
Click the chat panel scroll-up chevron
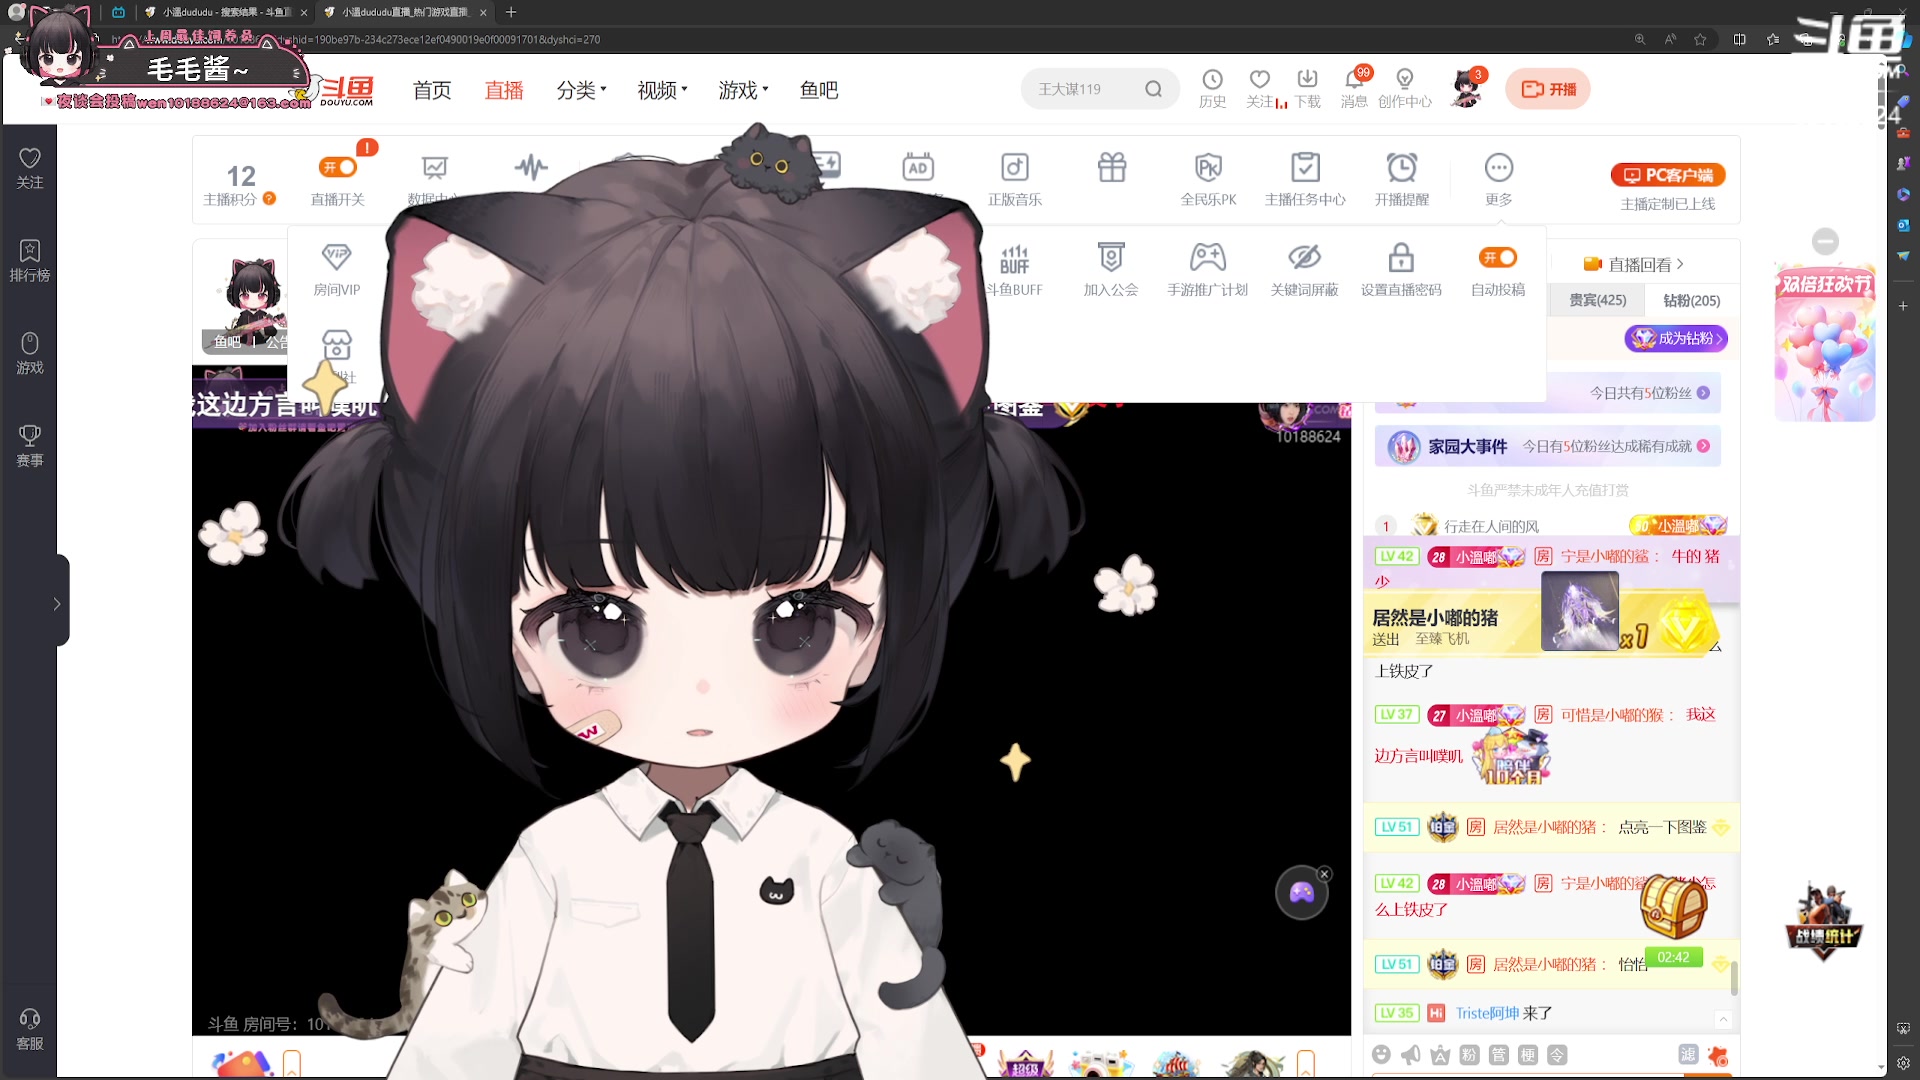pos(1723,1019)
